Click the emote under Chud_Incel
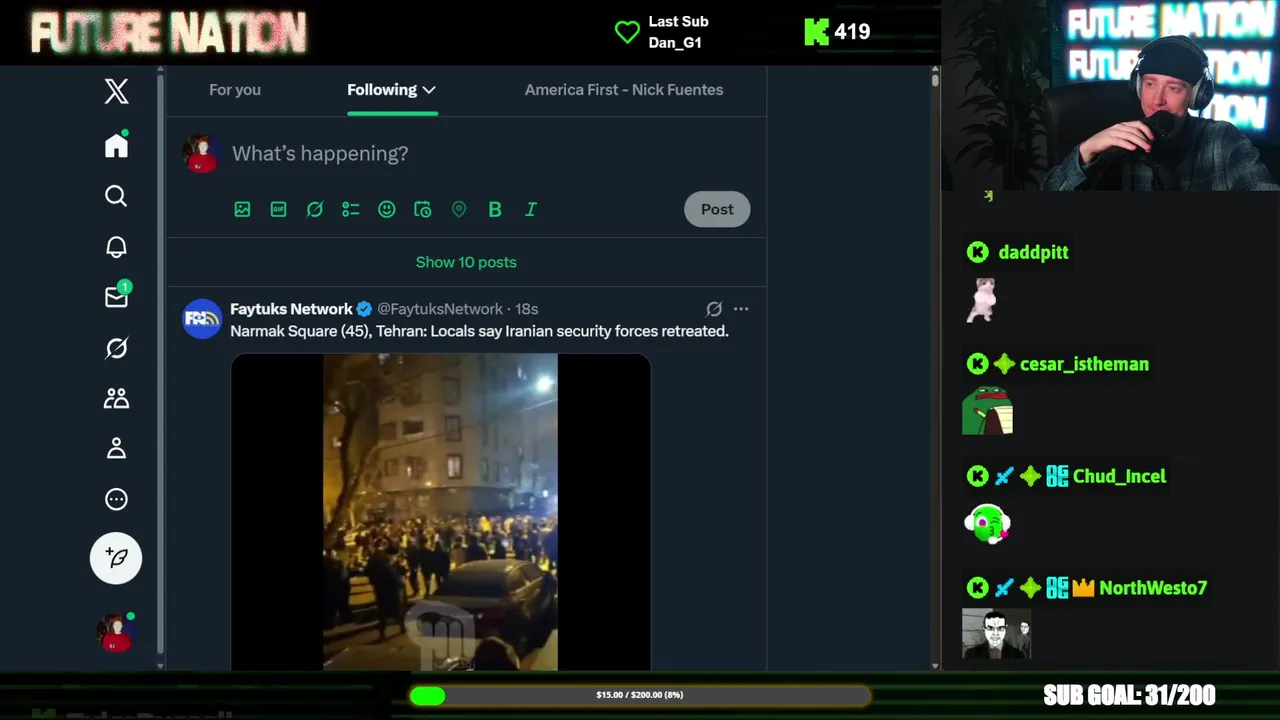The image size is (1280, 720). [988, 523]
